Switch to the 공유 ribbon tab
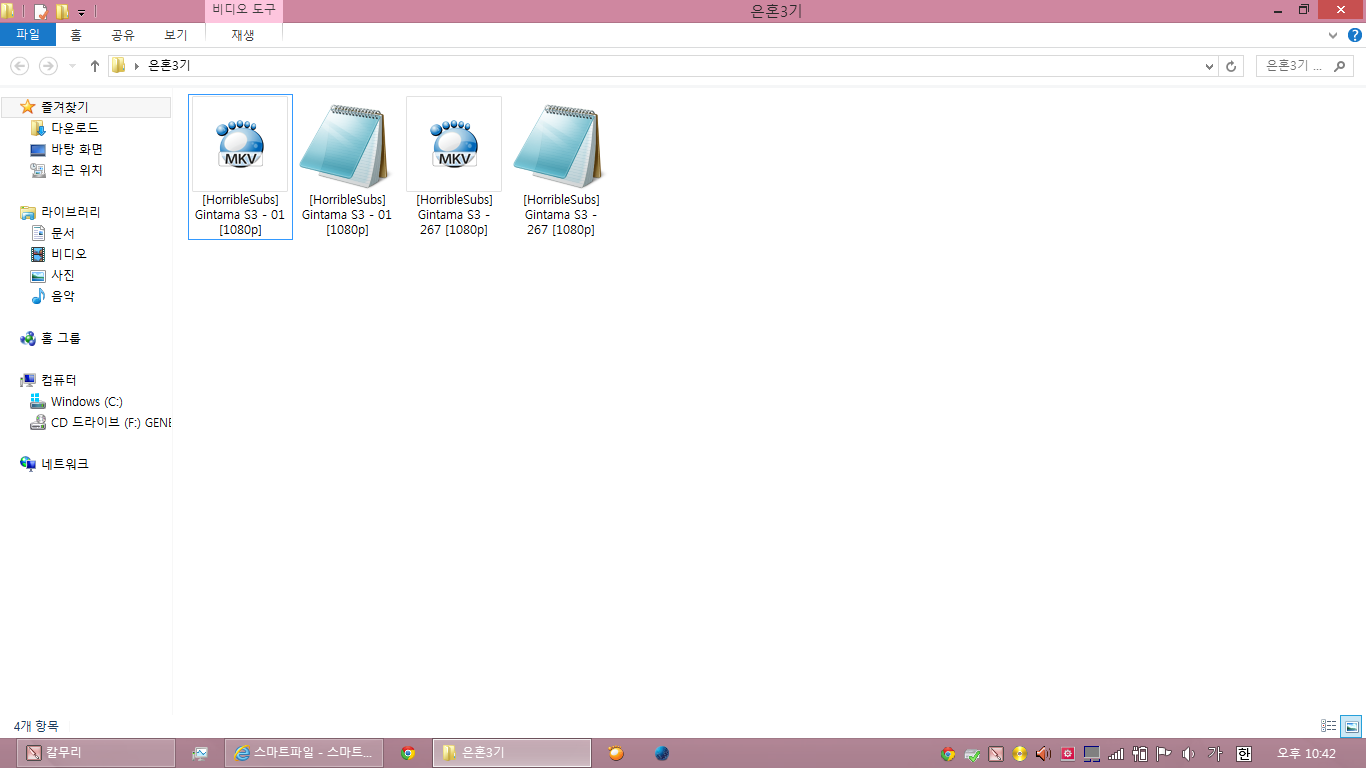This screenshot has width=1366, height=768. pos(123,35)
